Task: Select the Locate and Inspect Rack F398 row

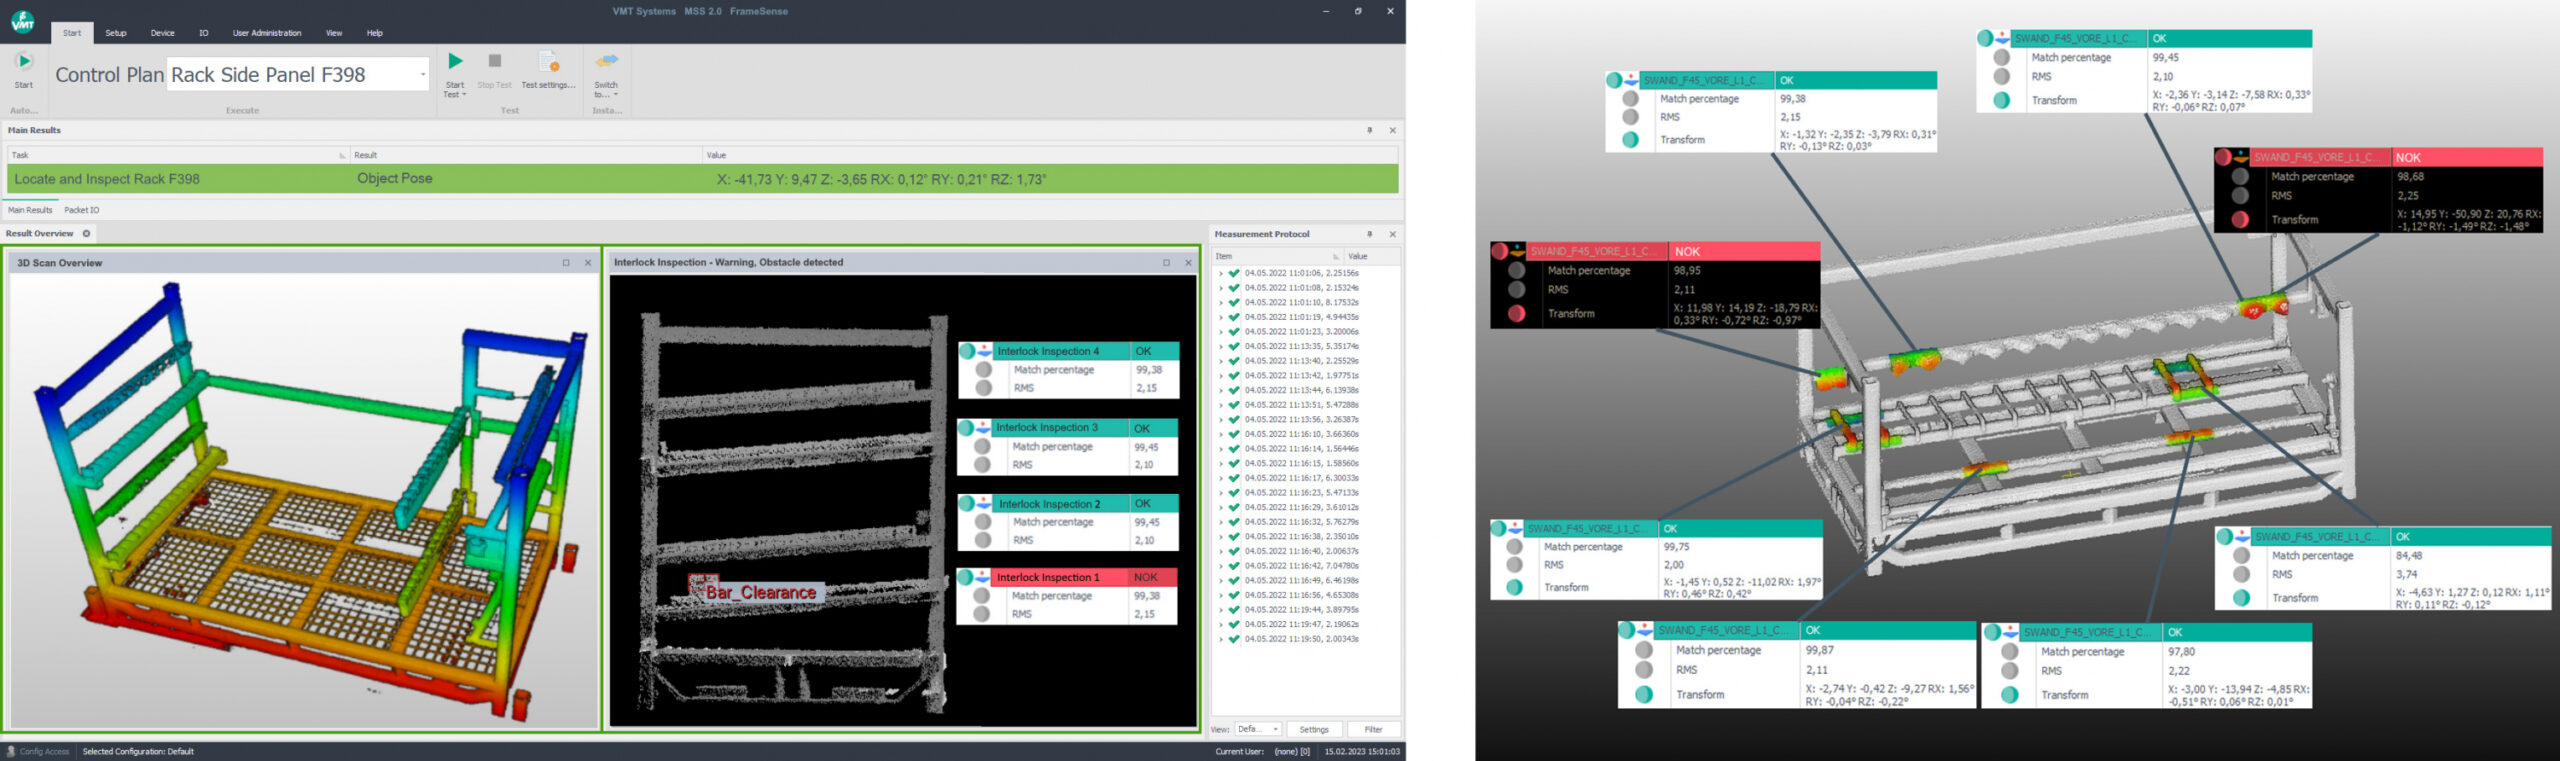Action: tap(107, 179)
